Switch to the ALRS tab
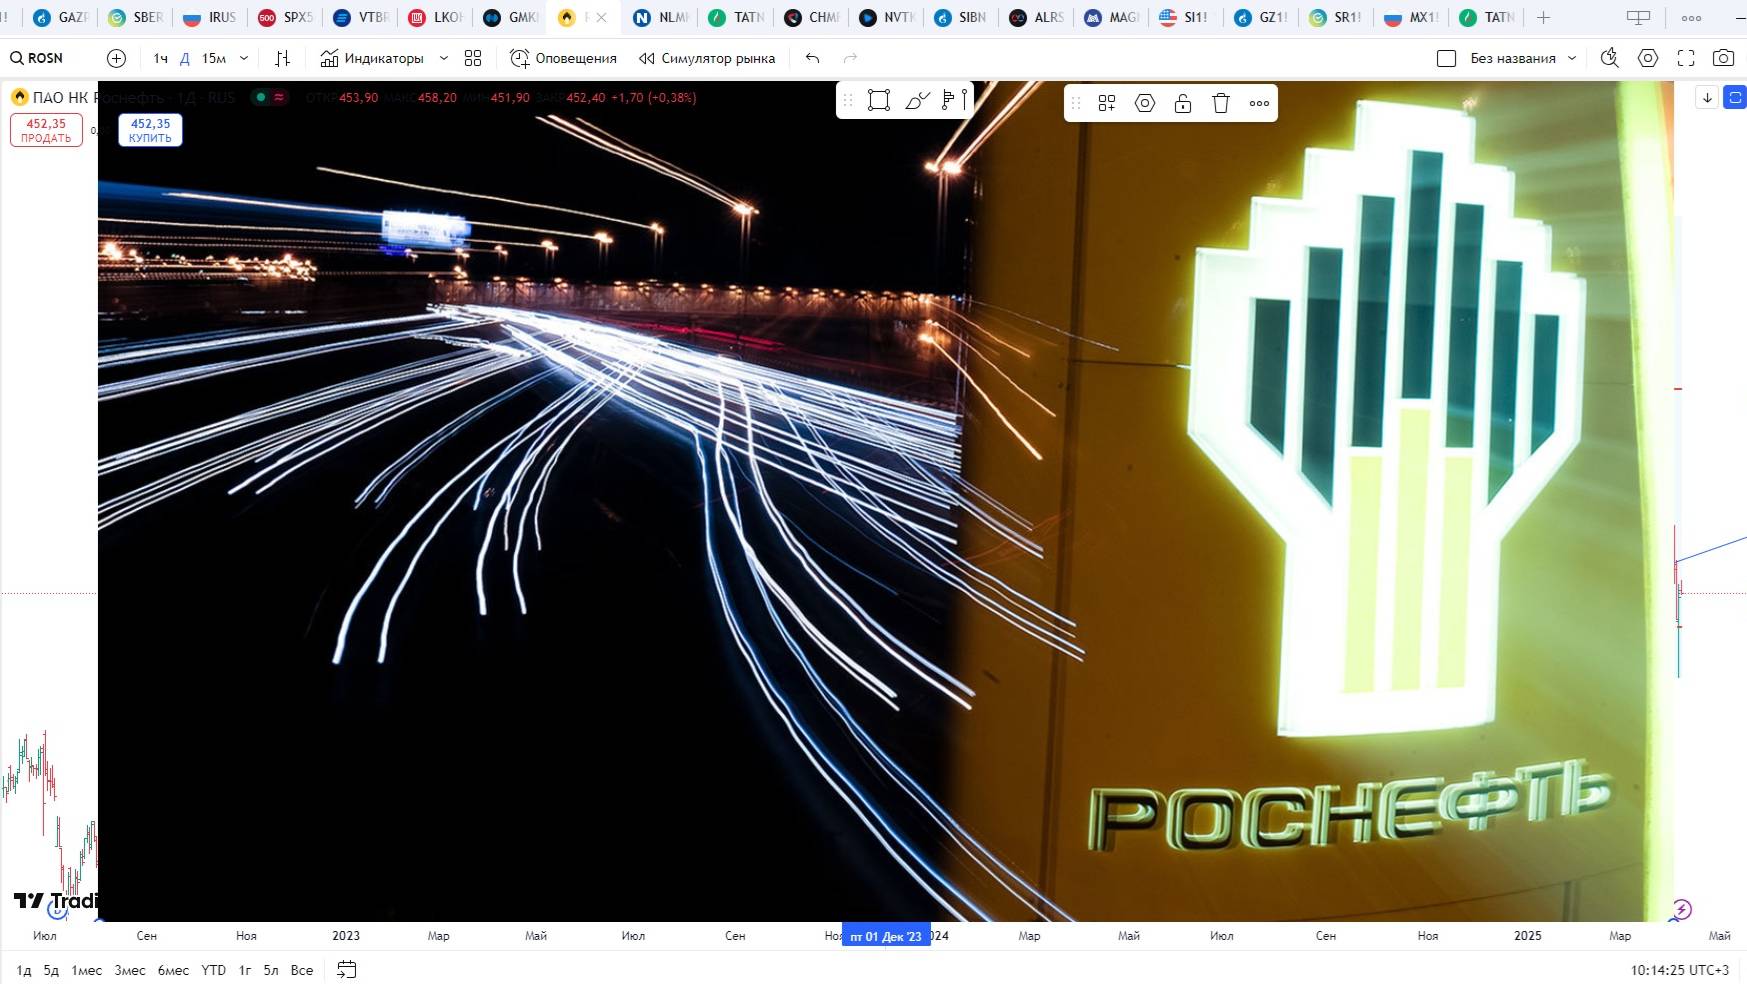Screen dimensions: 1747x984 [x=1036, y=17]
